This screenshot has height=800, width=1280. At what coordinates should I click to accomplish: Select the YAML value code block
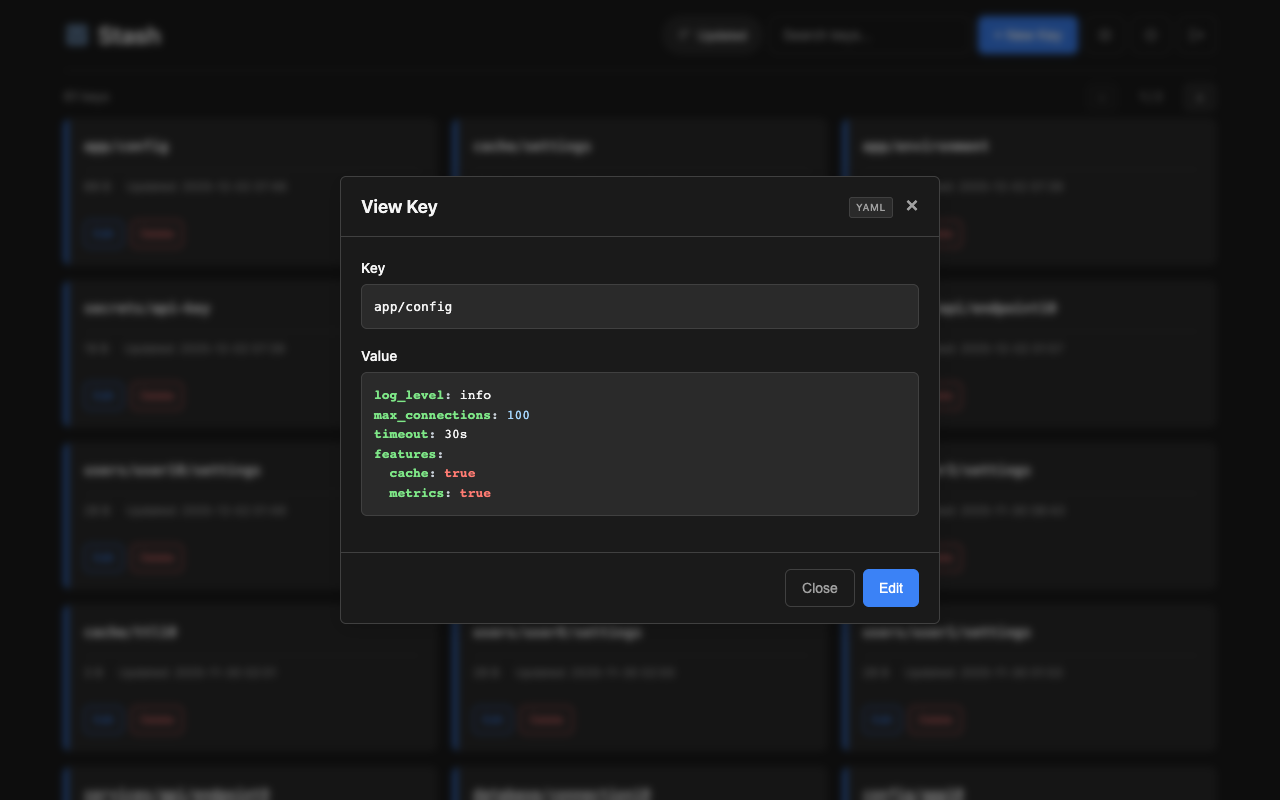640,443
